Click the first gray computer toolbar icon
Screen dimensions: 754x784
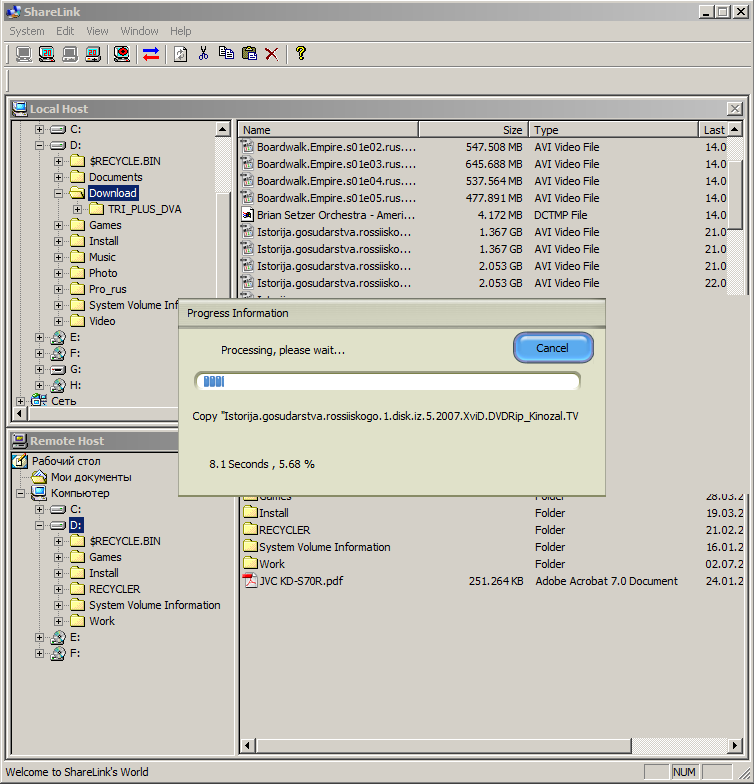pyautogui.click(x=23, y=54)
